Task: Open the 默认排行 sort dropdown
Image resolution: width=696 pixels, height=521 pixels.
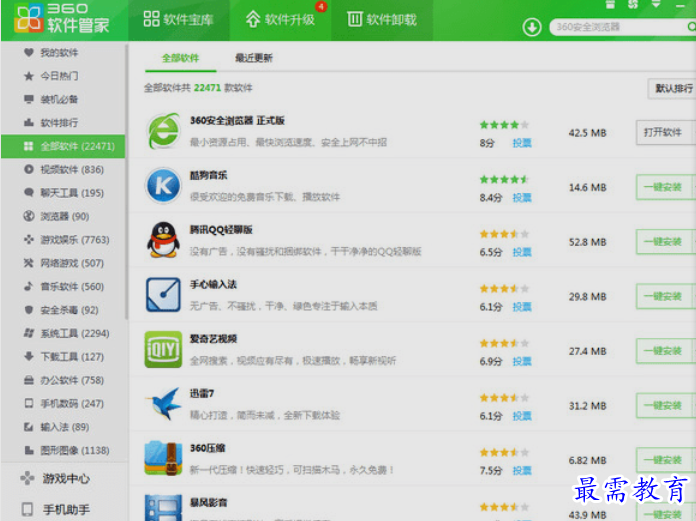Action: click(672, 88)
